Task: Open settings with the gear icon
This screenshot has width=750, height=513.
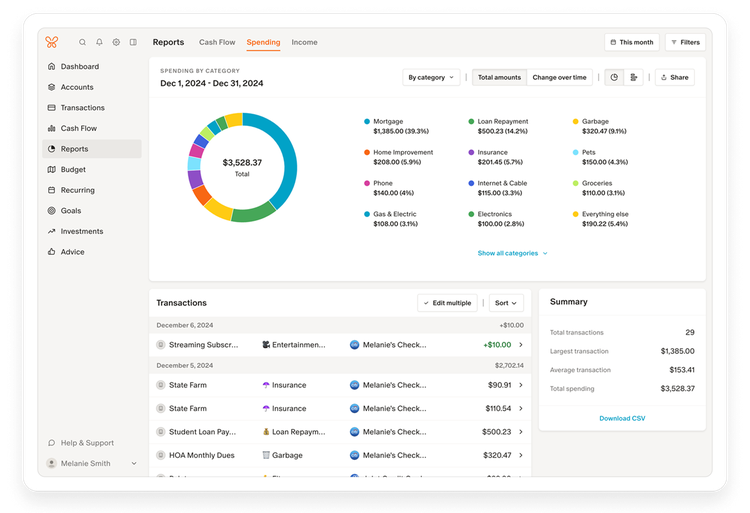Action: click(x=116, y=42)
